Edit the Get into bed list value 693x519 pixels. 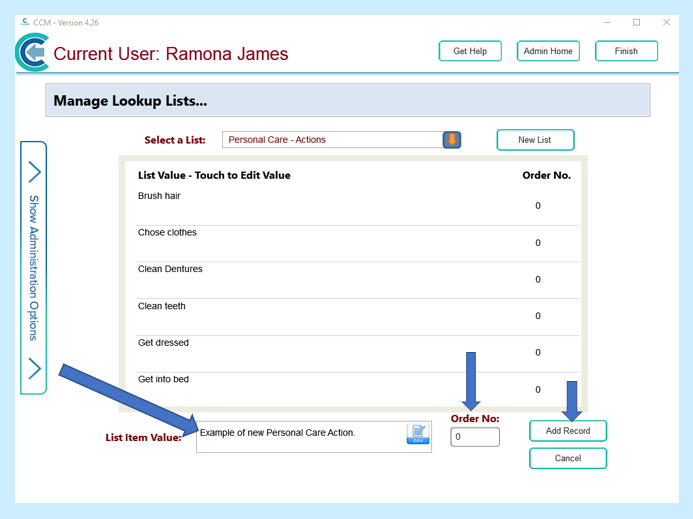click(x=163, y=379)
